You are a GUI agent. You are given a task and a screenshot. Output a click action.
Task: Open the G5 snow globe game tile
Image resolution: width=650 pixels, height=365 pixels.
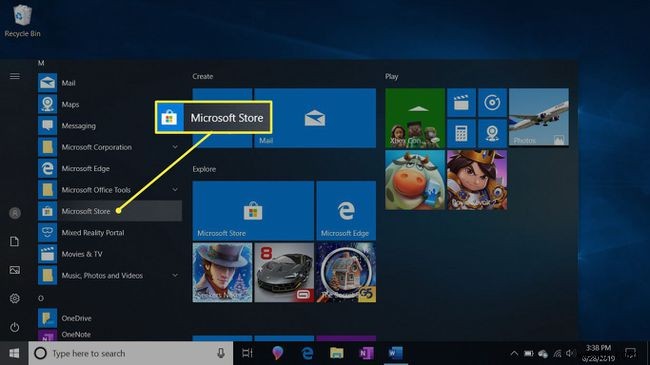346,273
